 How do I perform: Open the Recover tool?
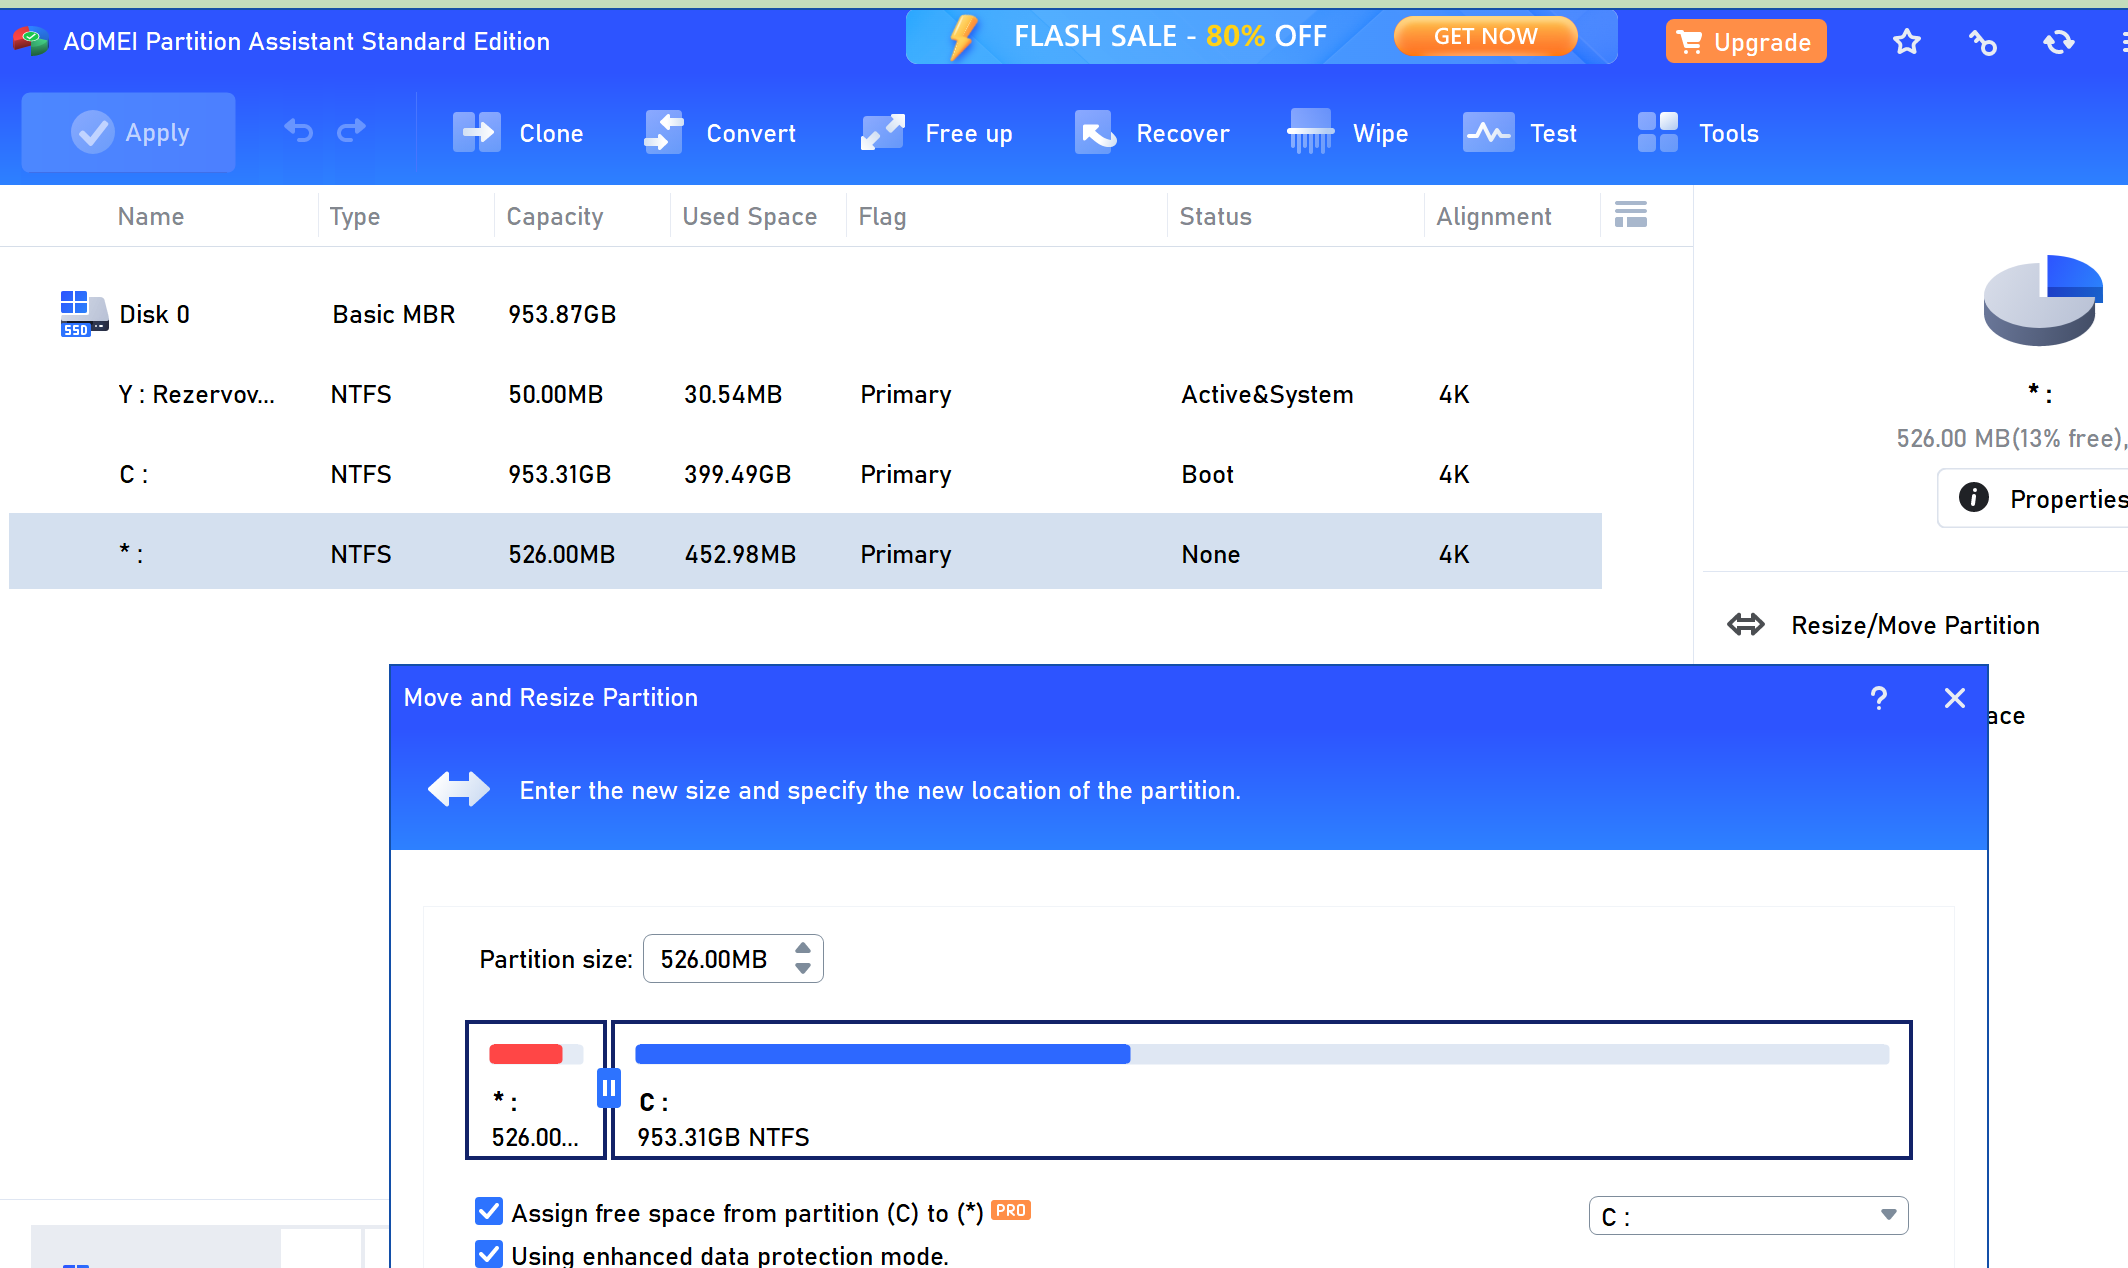click(x=1152, y=133)
